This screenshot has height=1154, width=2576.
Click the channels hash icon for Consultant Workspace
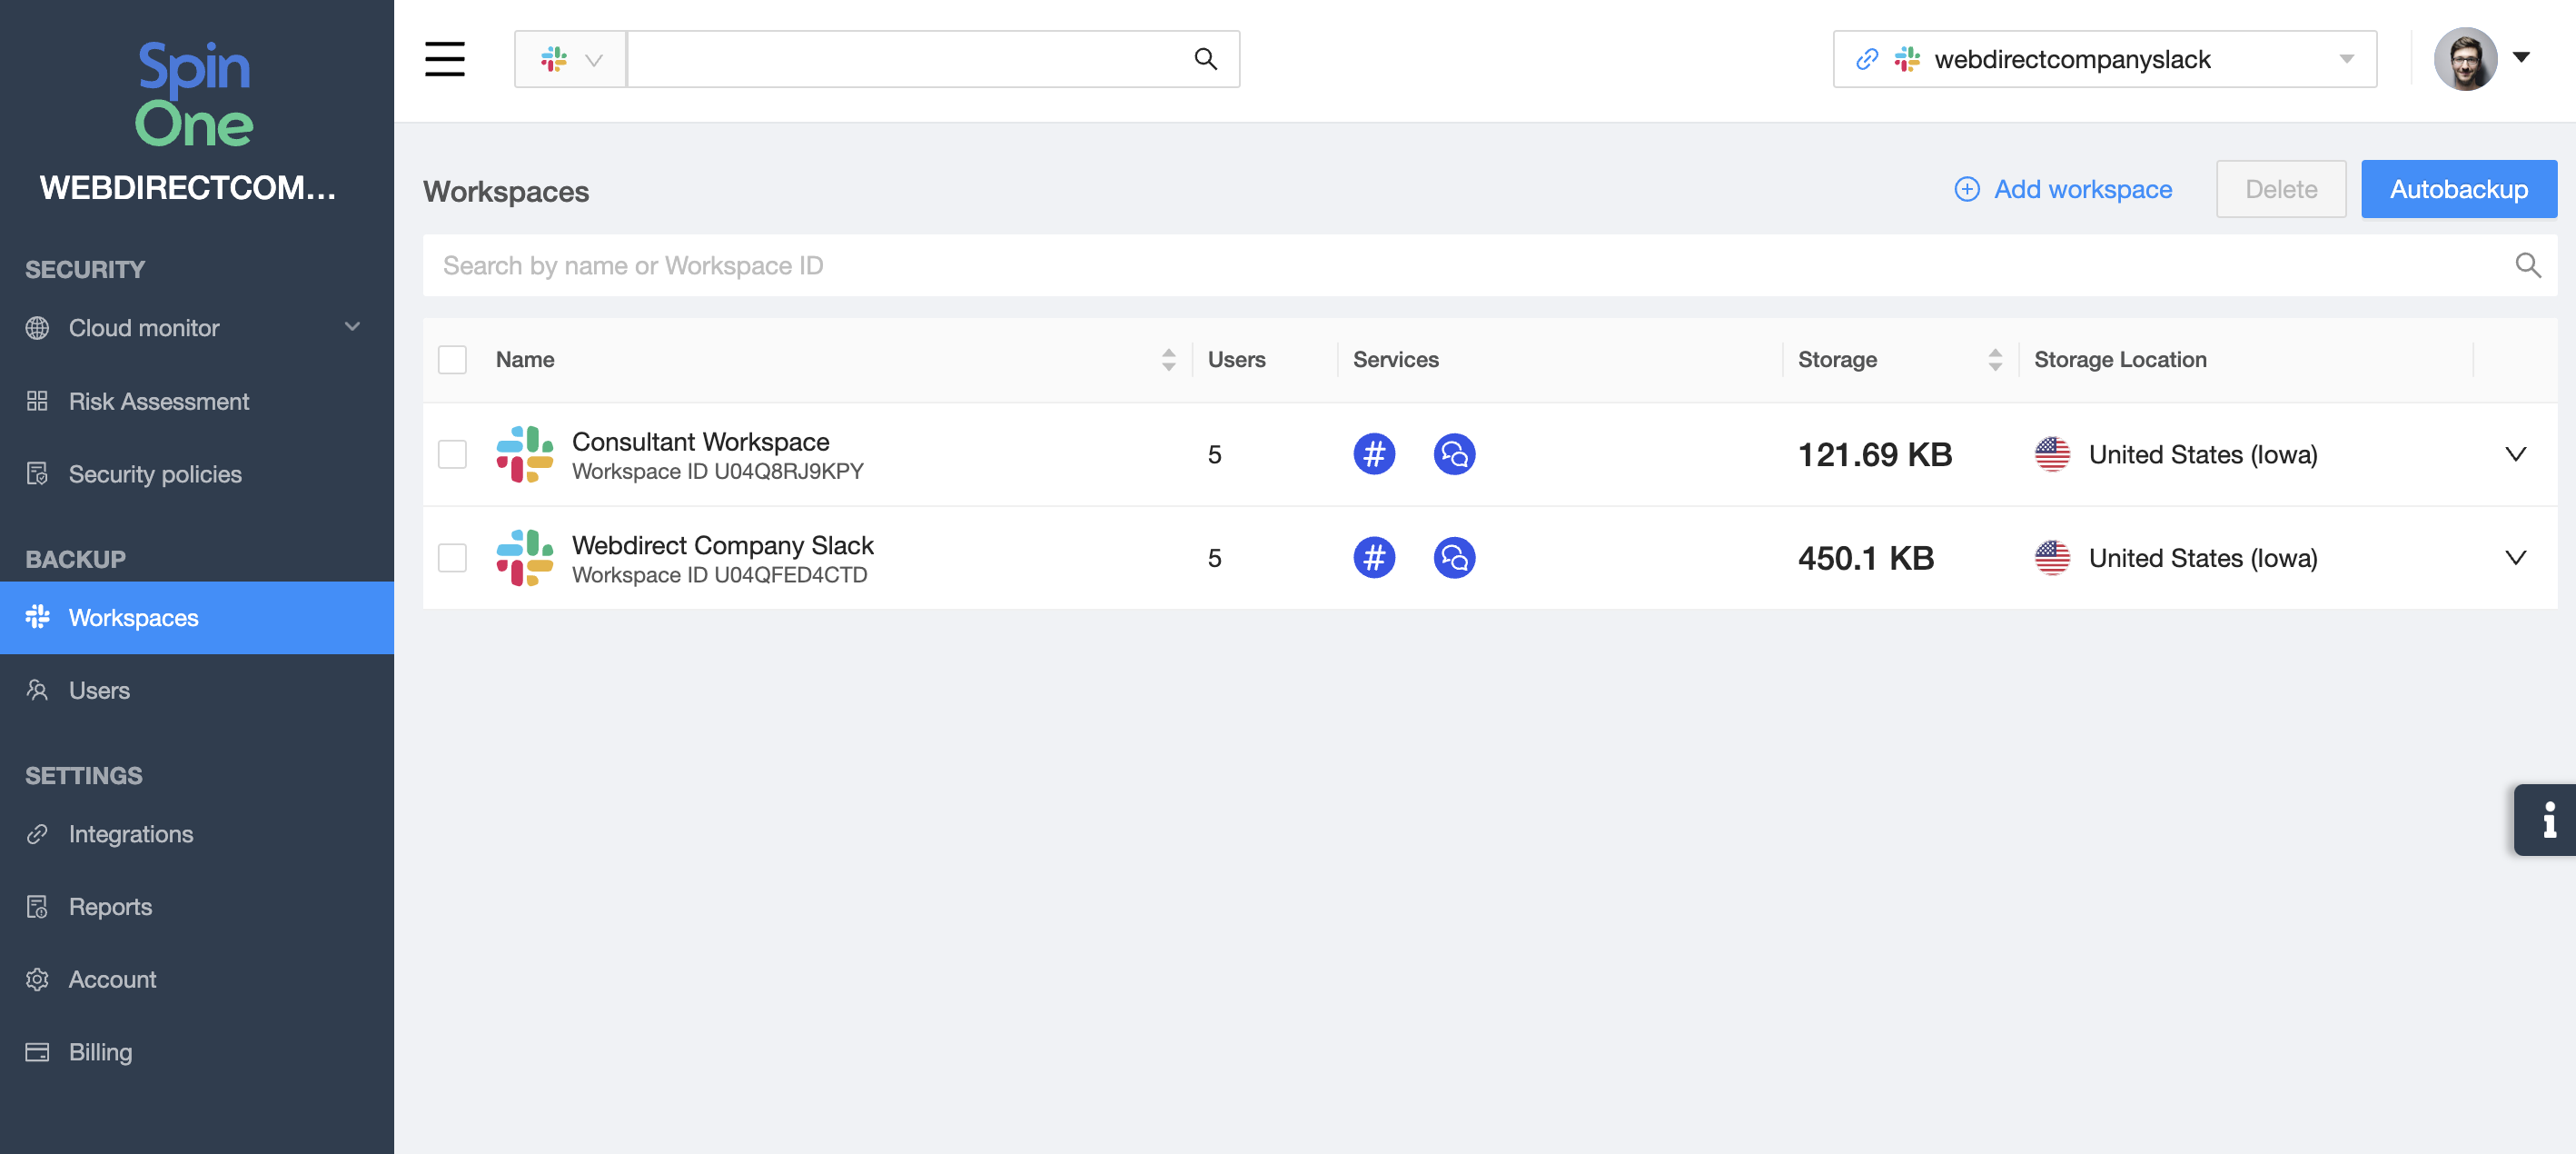1373,454
